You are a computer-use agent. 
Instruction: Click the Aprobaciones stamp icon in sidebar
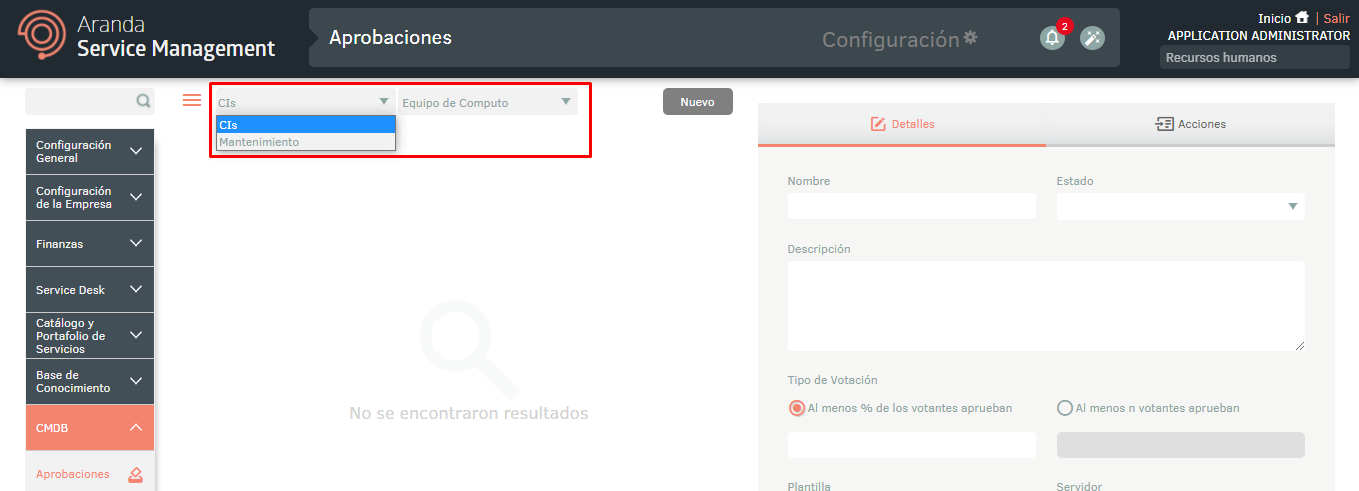[136, 475]
